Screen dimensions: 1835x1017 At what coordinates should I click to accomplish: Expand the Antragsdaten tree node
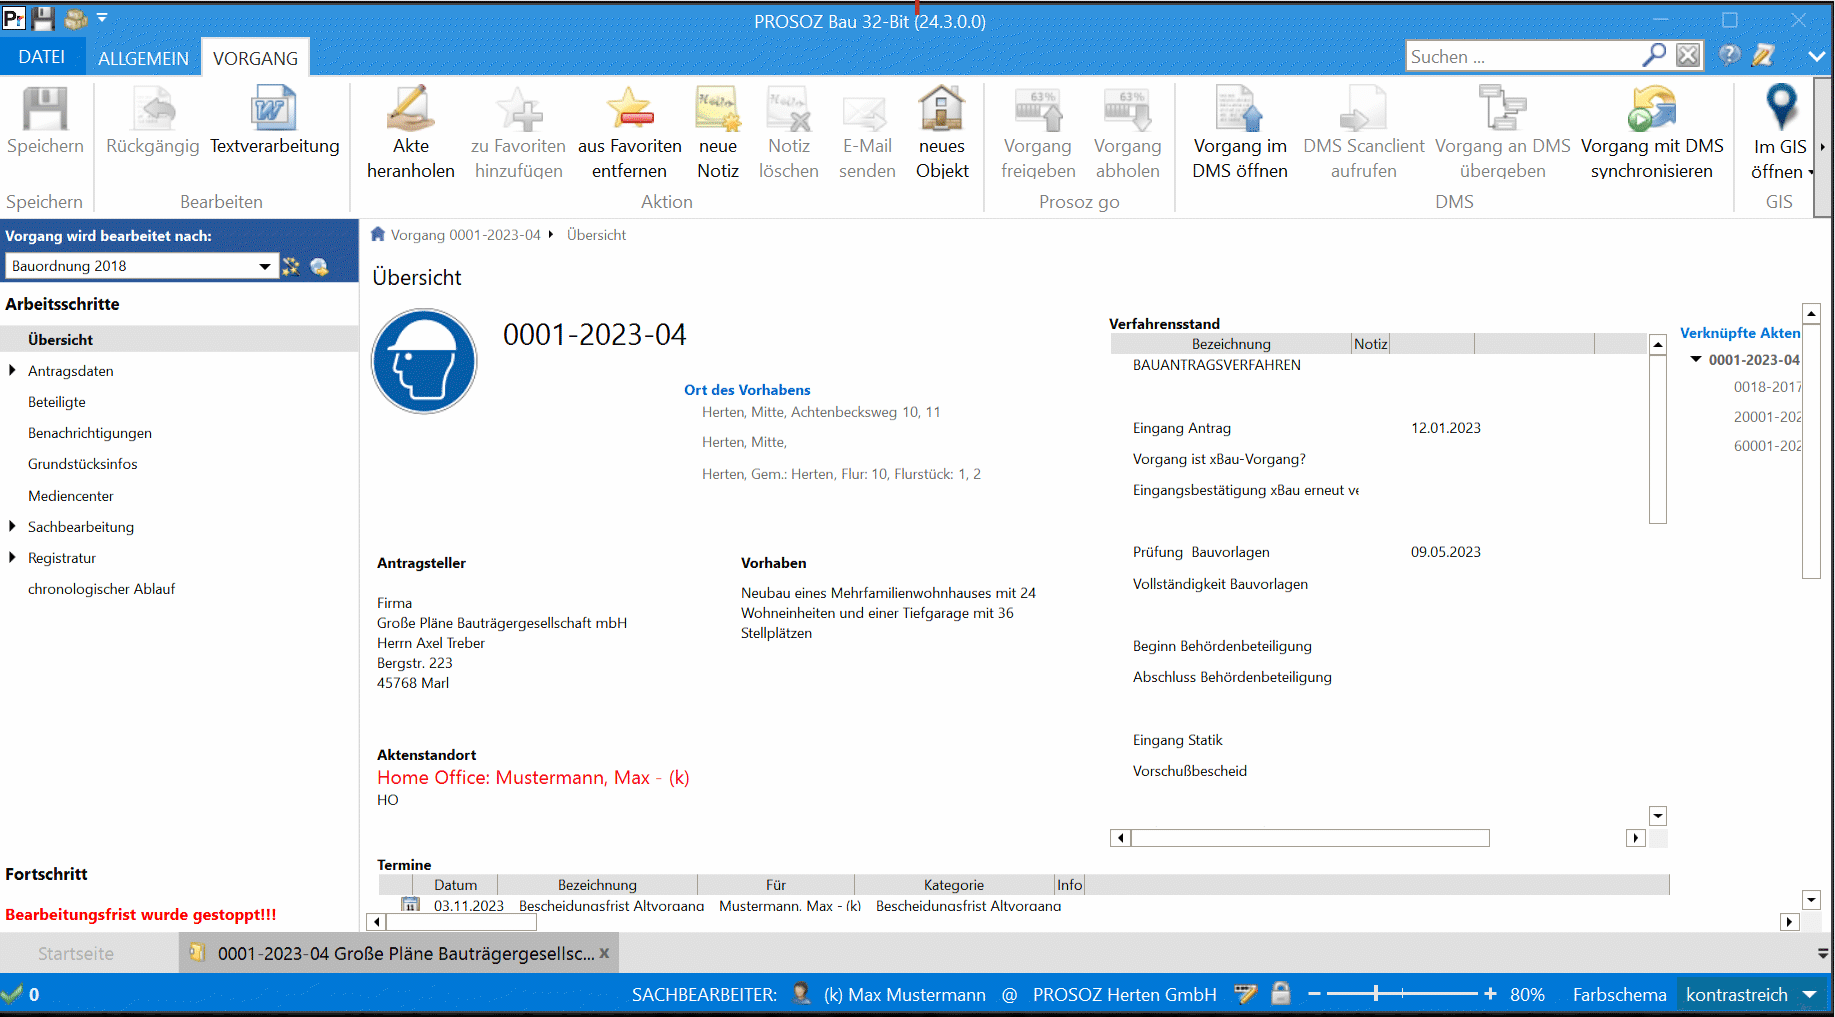[x=12, y=370]
